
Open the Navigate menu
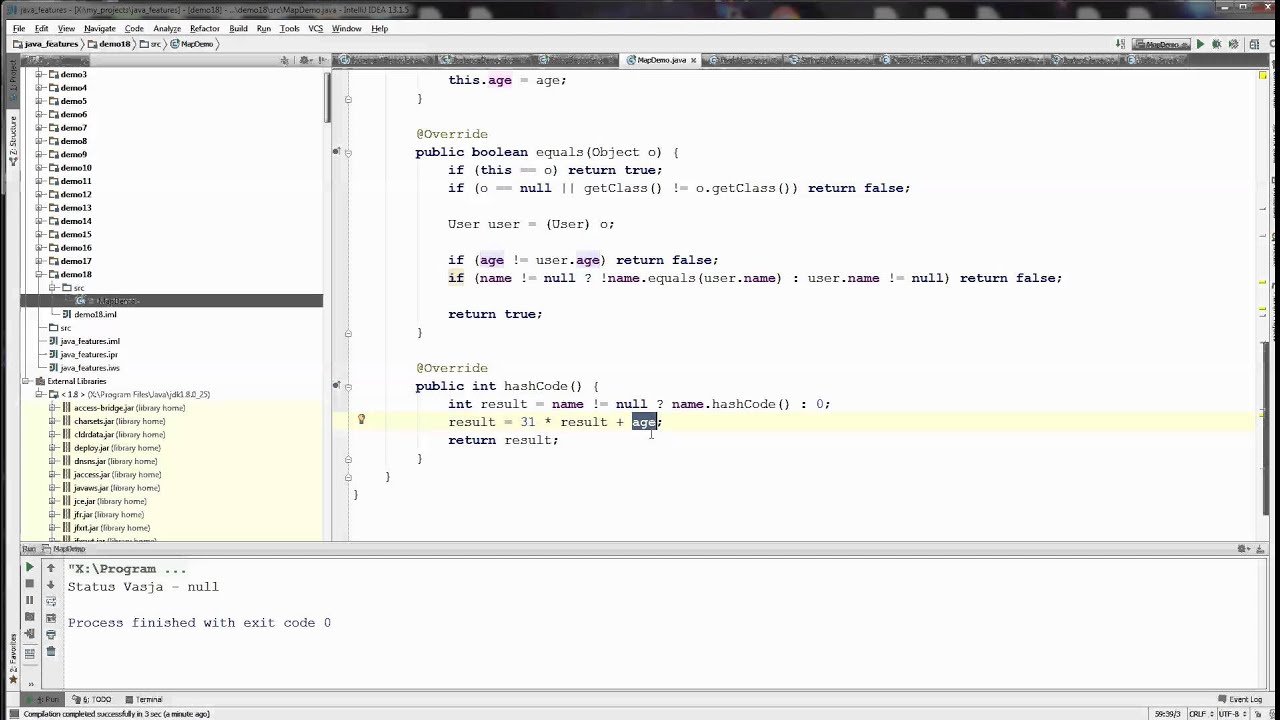[x=99, y=28]
